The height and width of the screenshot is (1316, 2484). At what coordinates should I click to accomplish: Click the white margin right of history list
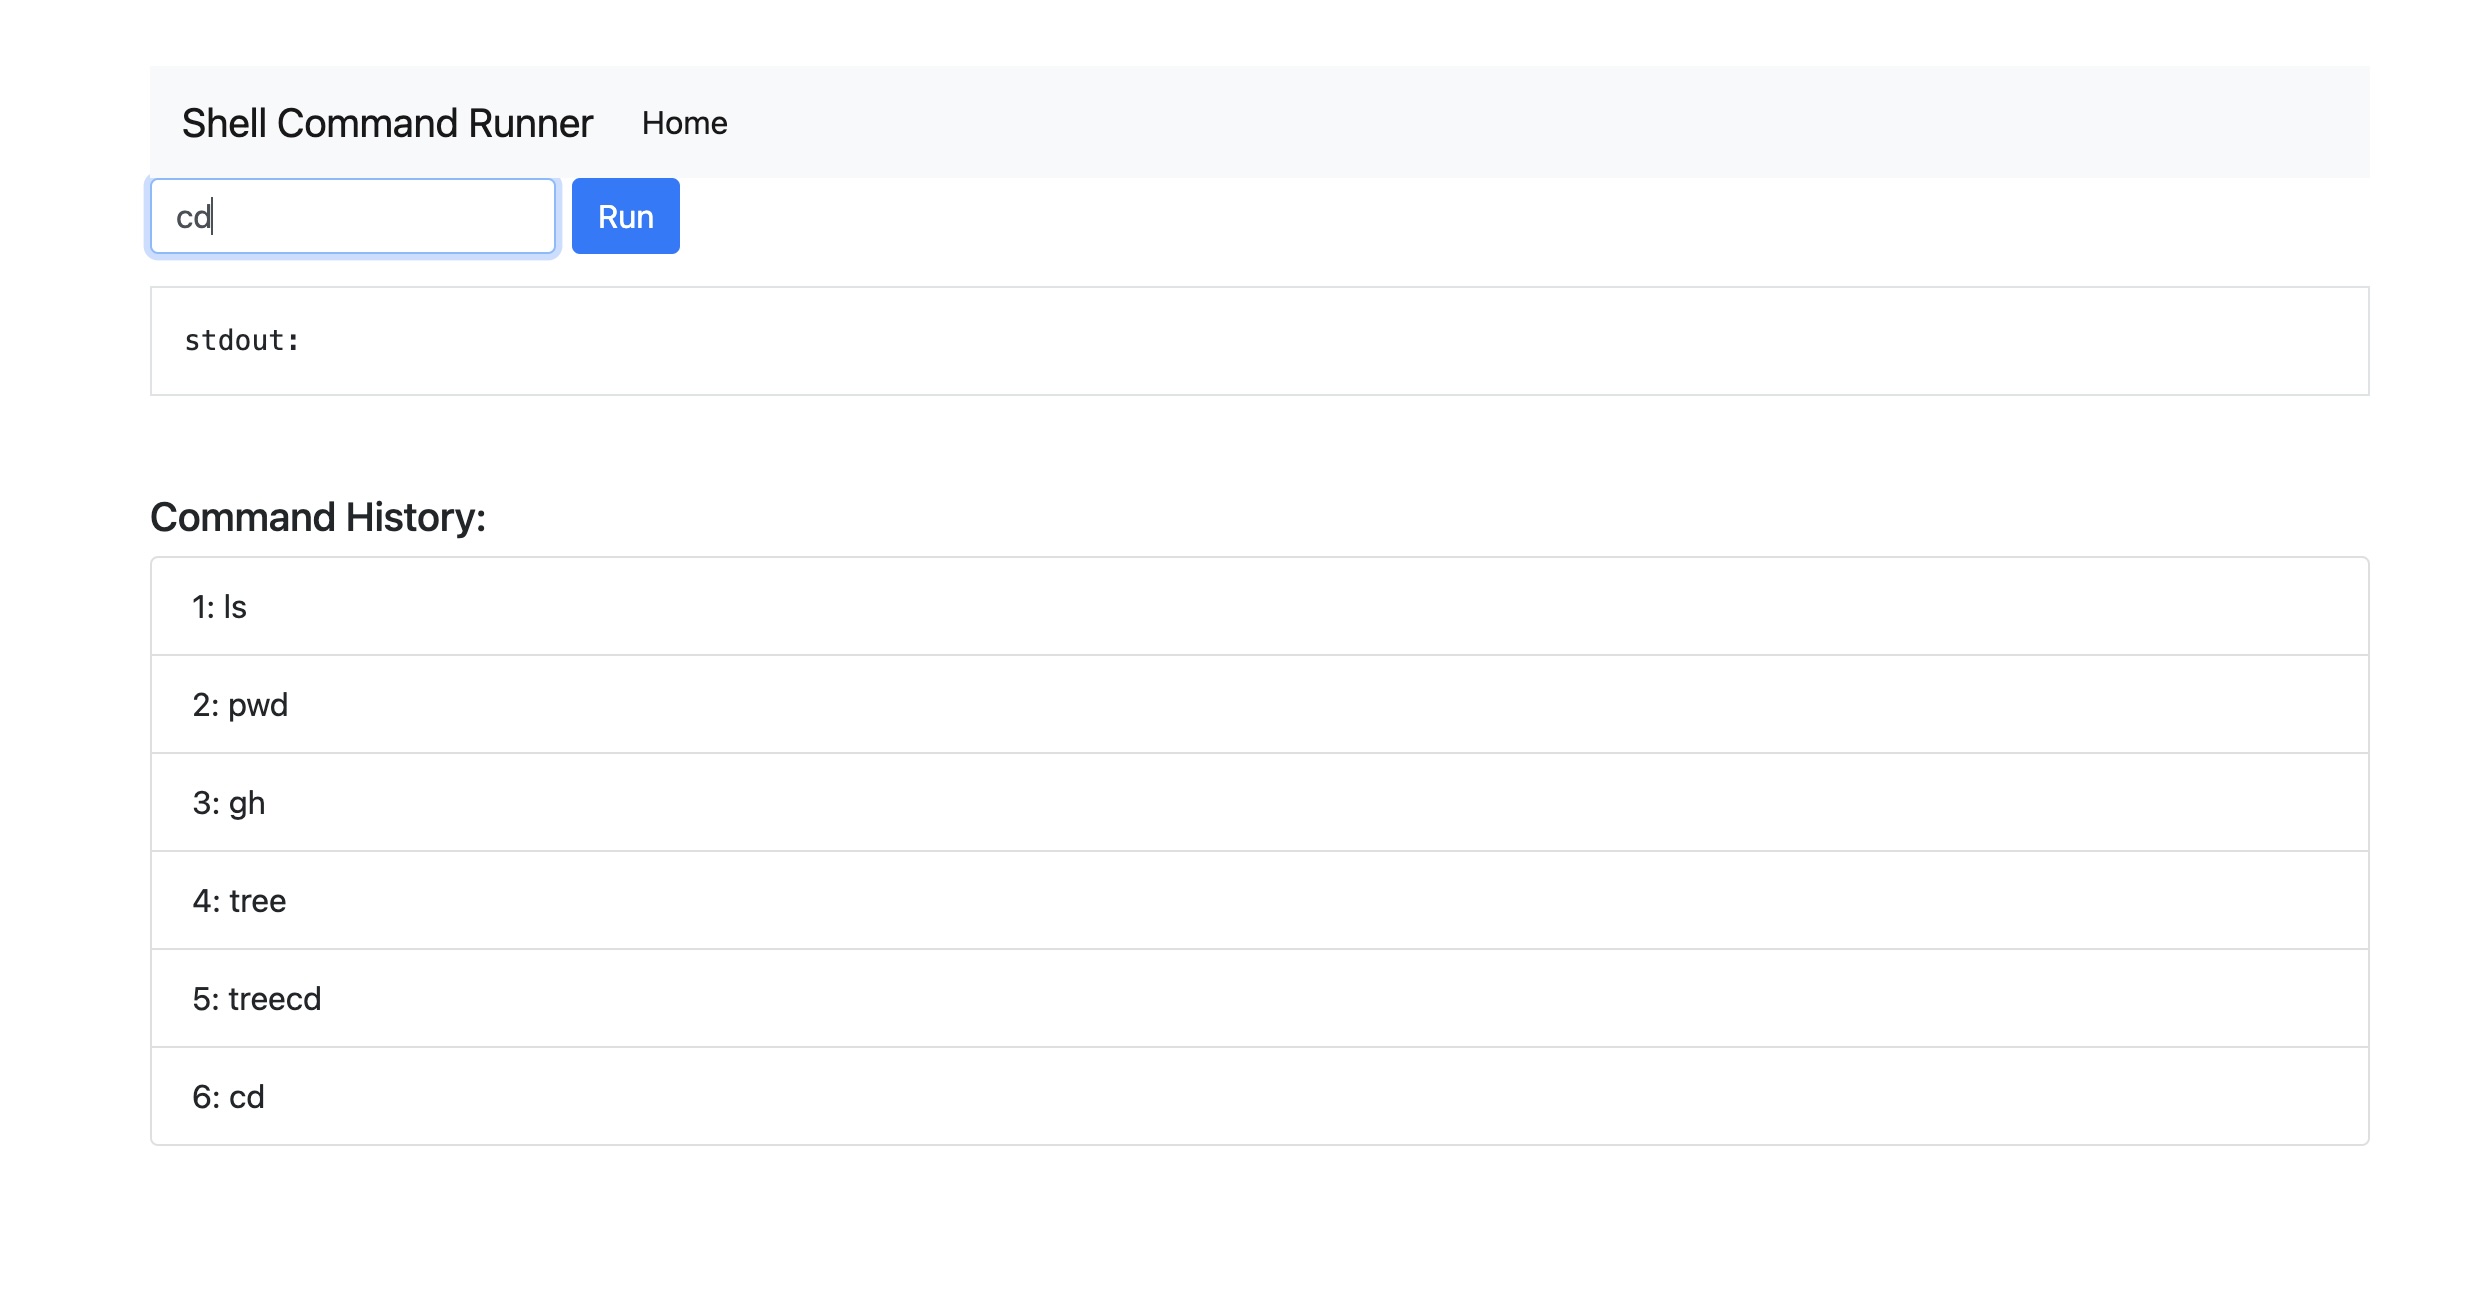(x=2427, y=850)
